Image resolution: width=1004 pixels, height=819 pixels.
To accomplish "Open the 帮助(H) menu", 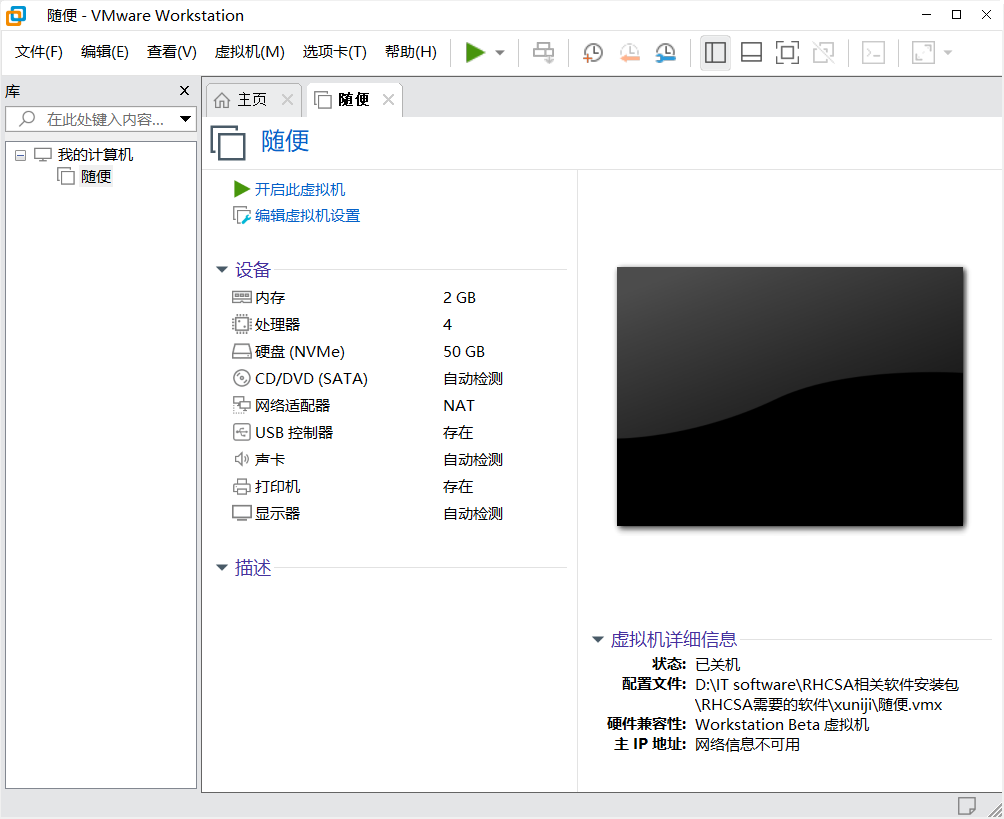I will click(411, 52).
